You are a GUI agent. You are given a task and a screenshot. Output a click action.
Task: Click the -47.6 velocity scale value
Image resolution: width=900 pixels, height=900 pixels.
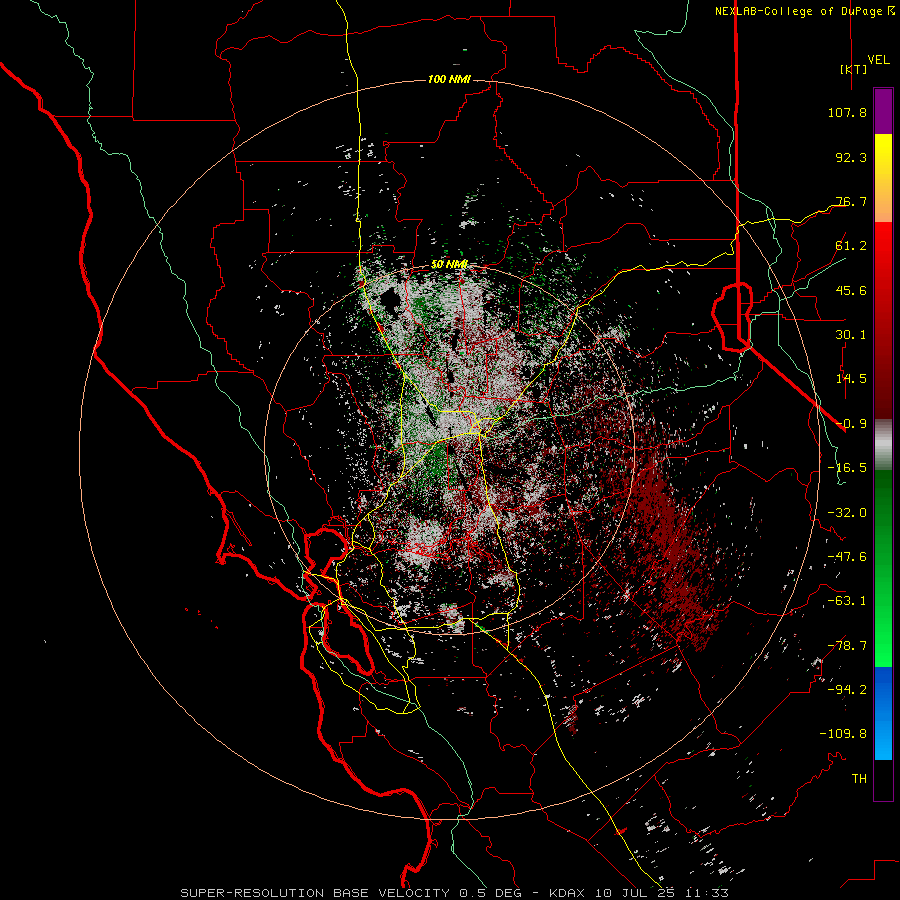click(x=847, y=557)
